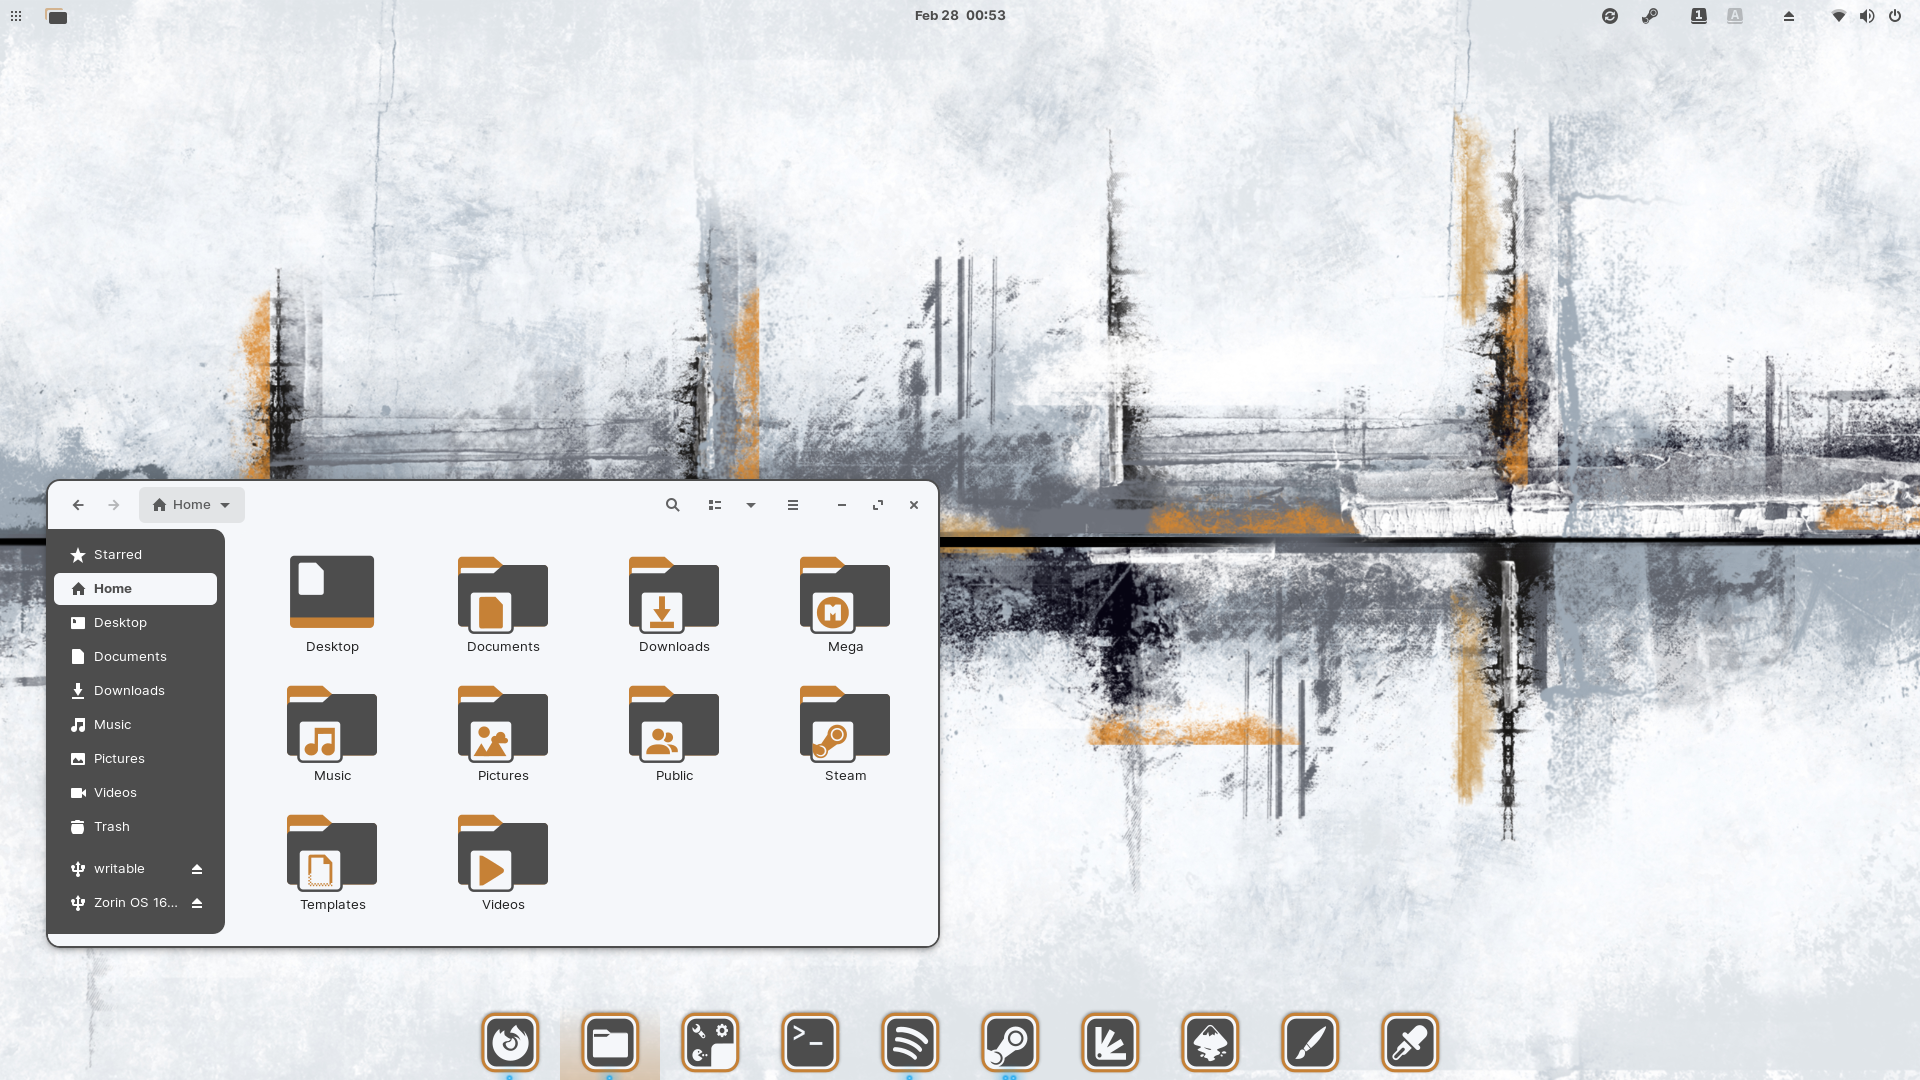Open the hamburger menu in file manager
The height and width of the screenshot is (1080, 1920).
(x=793, y=505)
